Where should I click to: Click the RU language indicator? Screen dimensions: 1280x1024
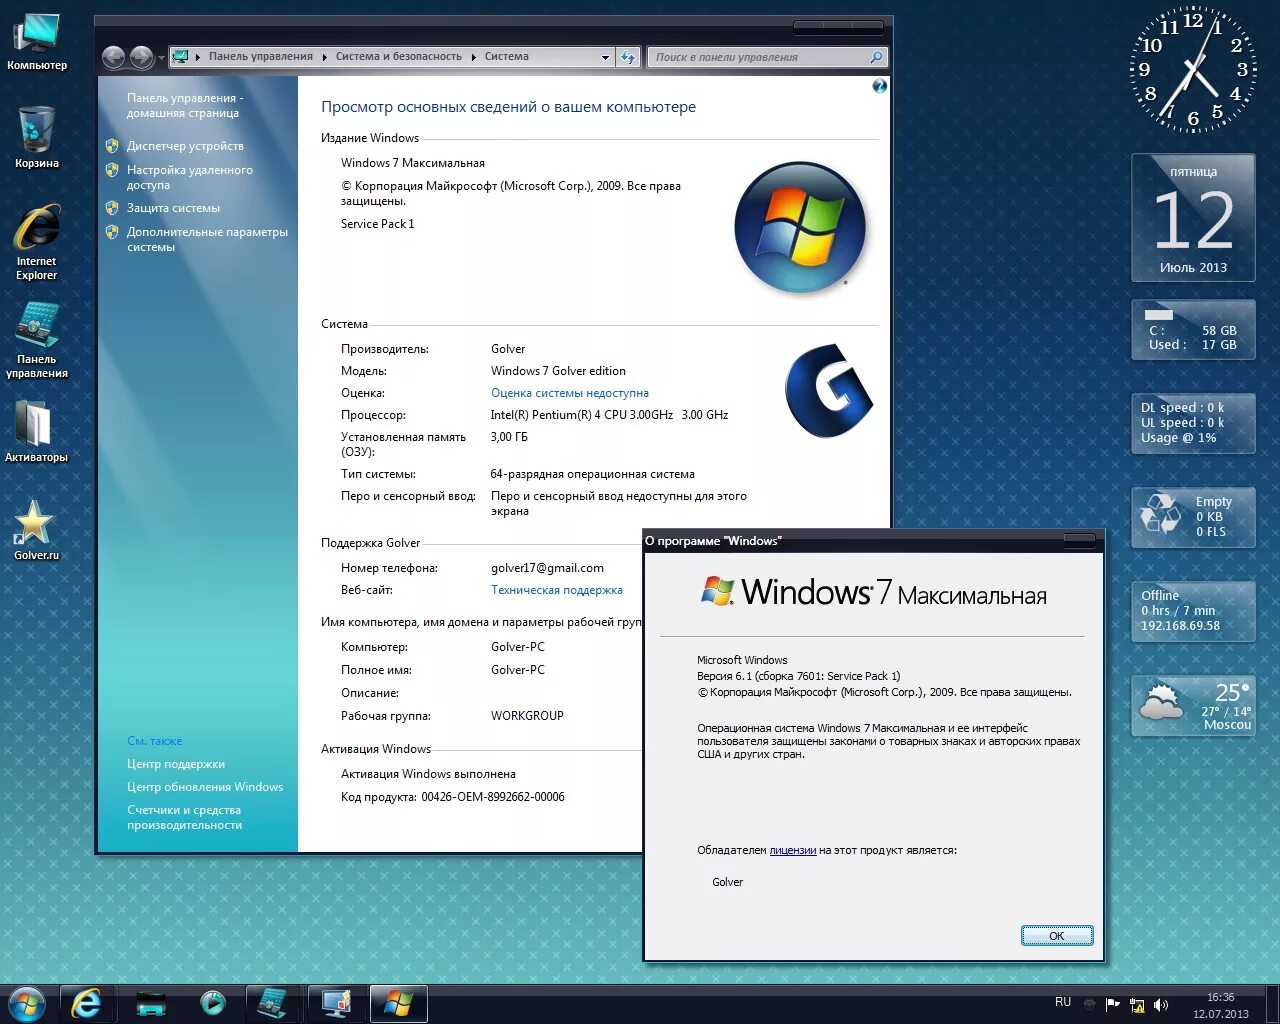tap(1063, 1002)
